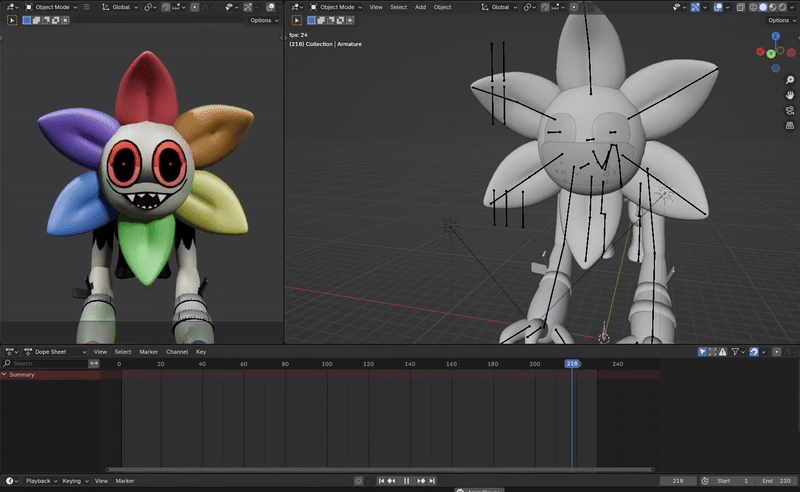Toggle proportional editing in left viewport header
This screenshot has width=800, height=492.
(x=195, y=7)
